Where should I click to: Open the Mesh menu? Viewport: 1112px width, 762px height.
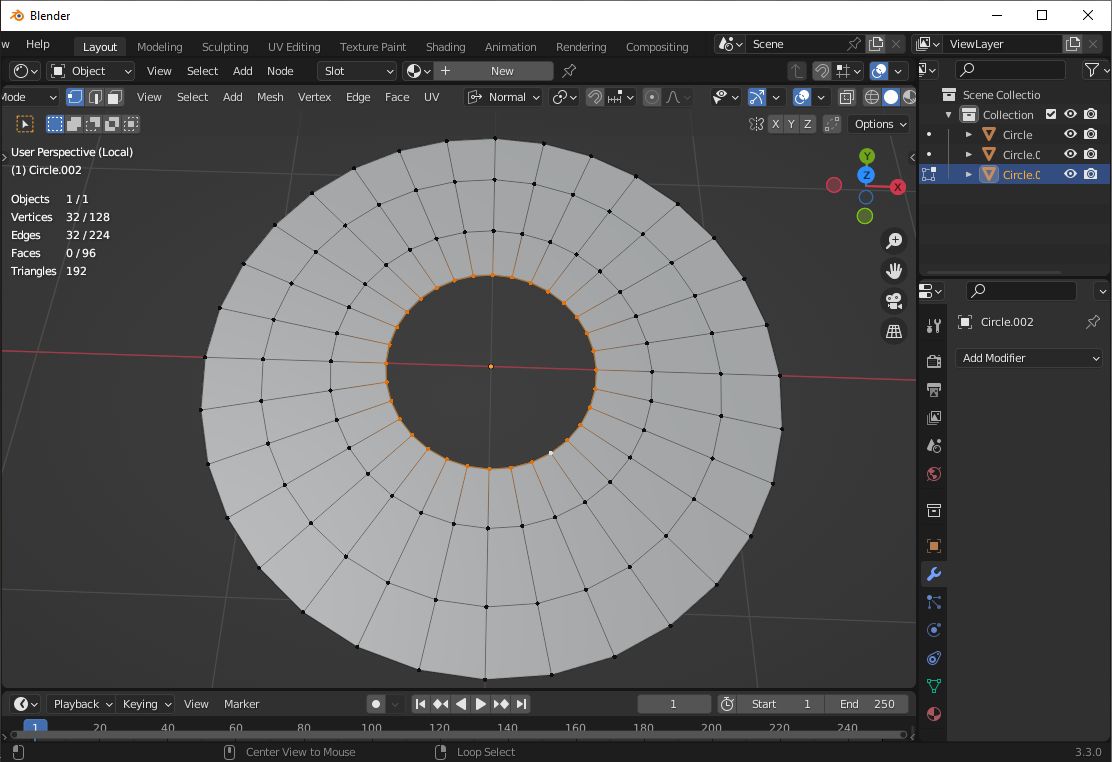click(270, 97)
